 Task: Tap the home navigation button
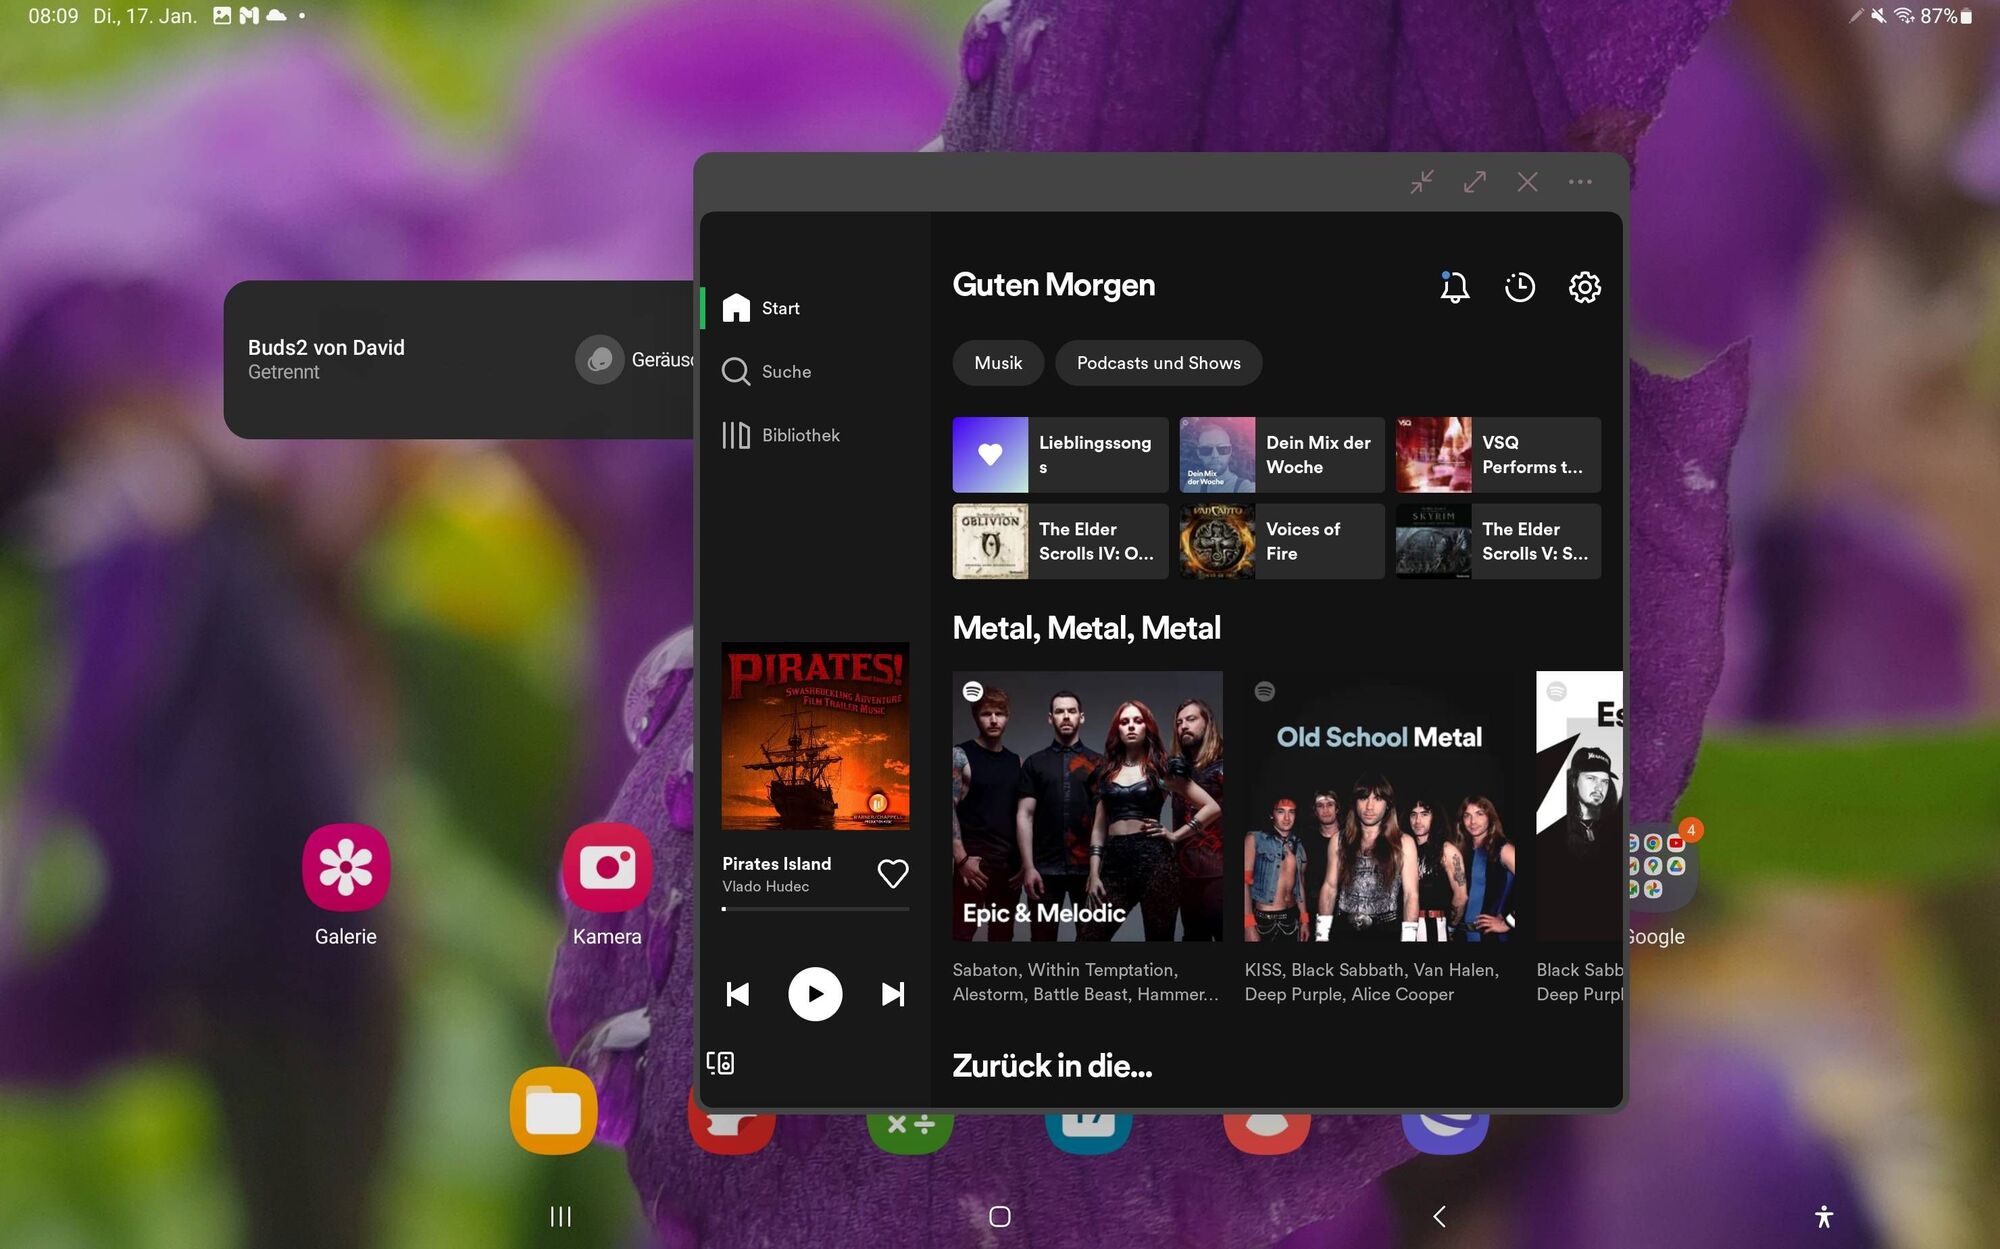(x=1000, y=1216)
